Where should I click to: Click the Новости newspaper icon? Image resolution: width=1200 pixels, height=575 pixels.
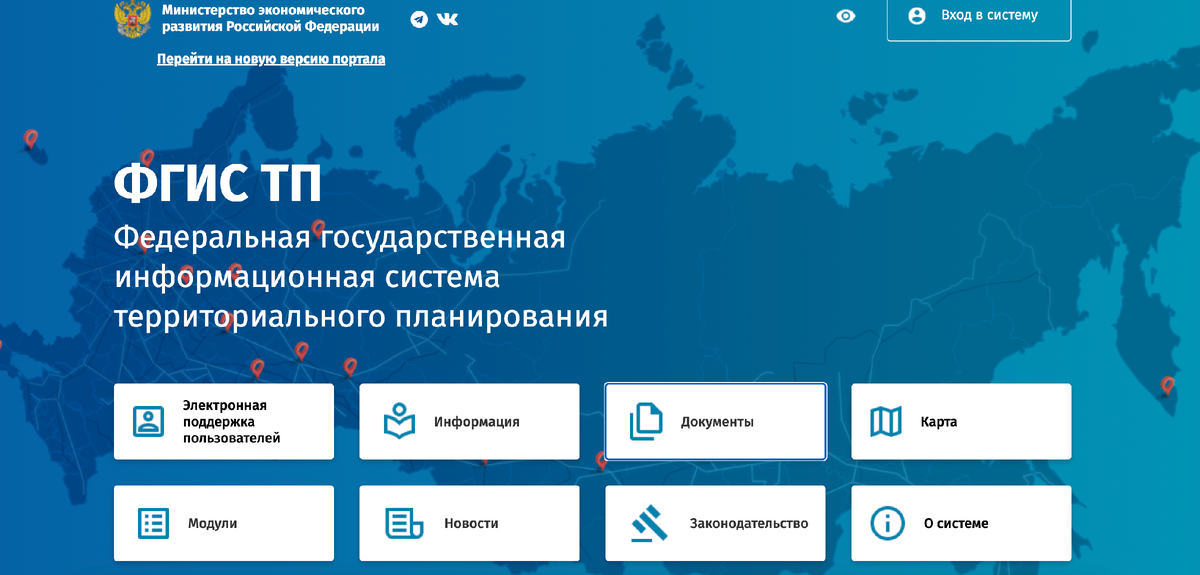pos(404,523)
